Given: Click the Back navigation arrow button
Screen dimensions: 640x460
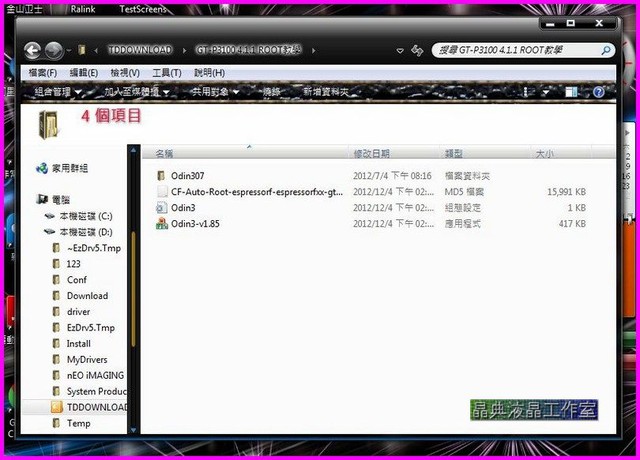Looking at the screenshot, I should point(31,50).
